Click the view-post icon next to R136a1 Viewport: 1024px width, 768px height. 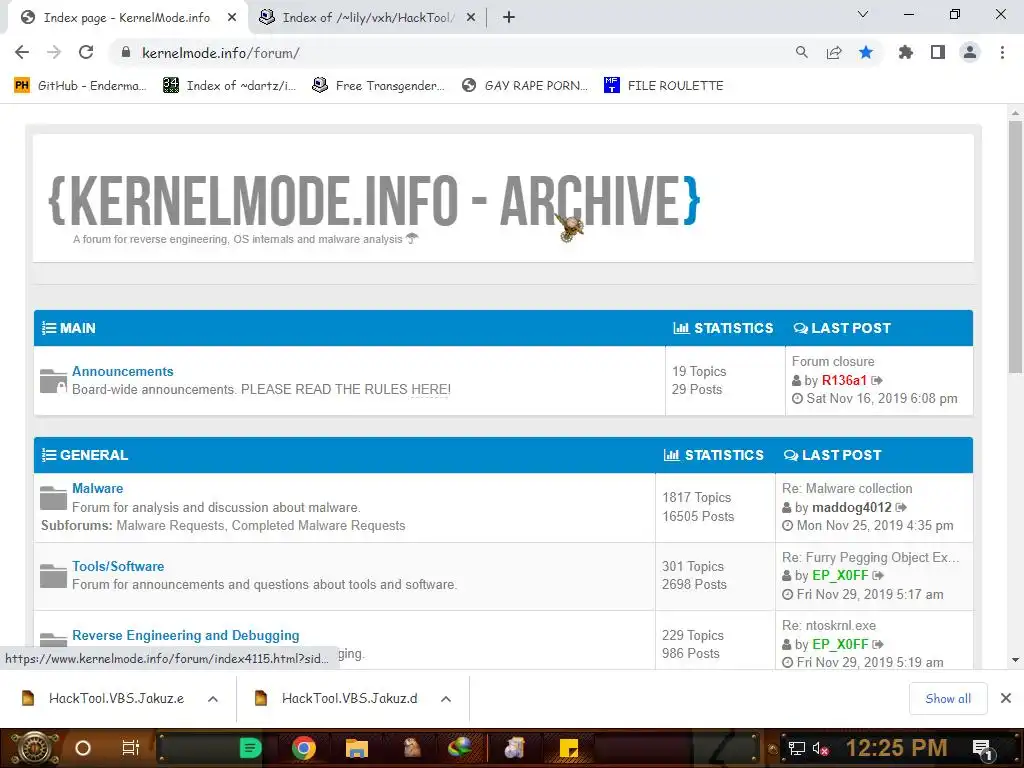pos(877,380)
